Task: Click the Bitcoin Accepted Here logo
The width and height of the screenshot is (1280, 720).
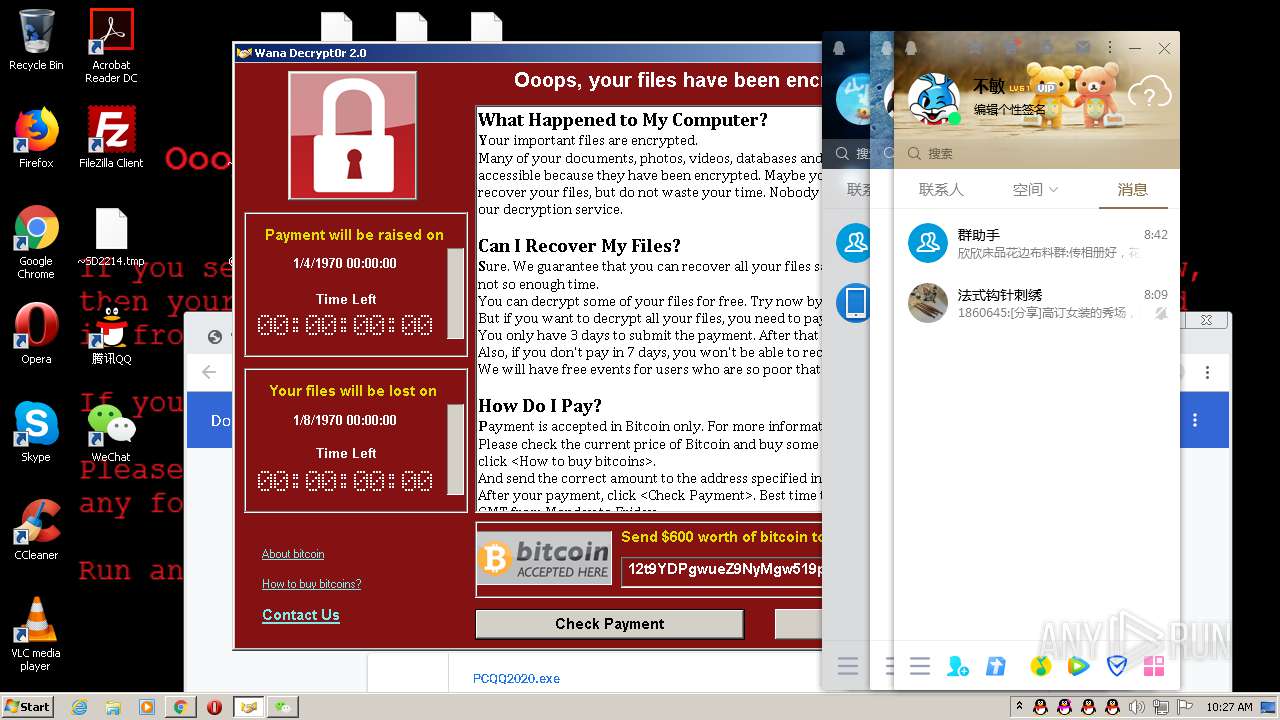Action: (x=544, y=560)
